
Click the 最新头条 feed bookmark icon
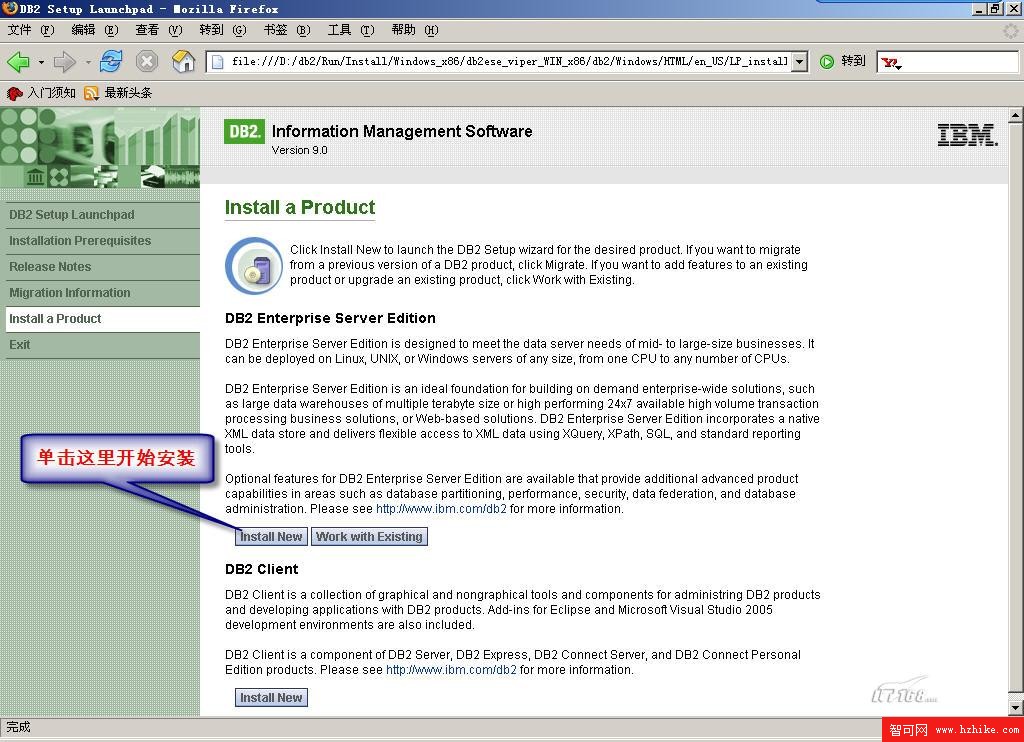pyautogui.click(x=91, y=93)
